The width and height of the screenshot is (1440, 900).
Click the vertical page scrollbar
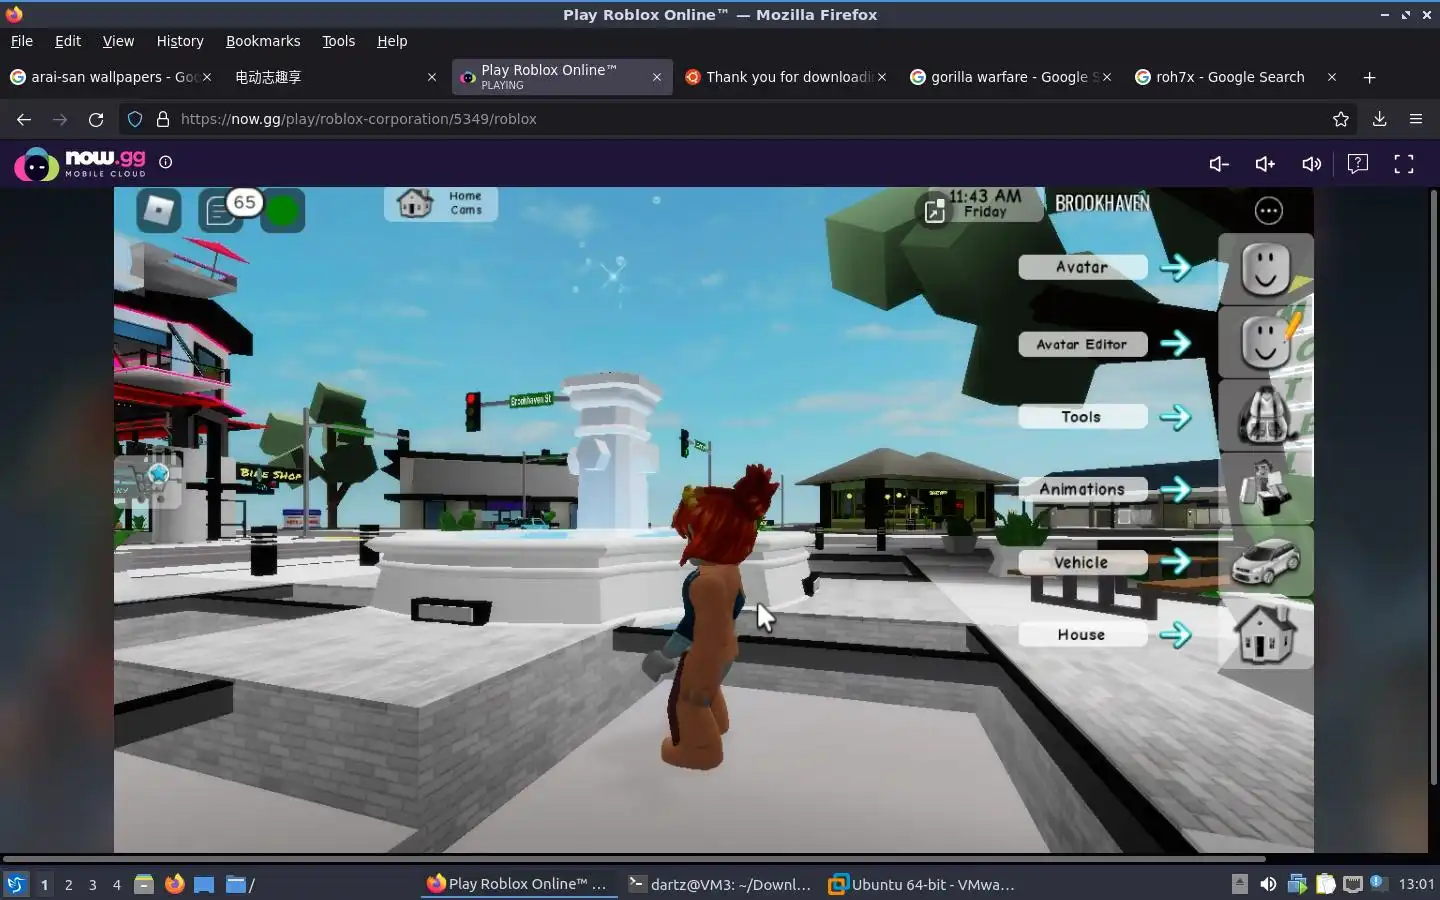(x=1433, y=487)
